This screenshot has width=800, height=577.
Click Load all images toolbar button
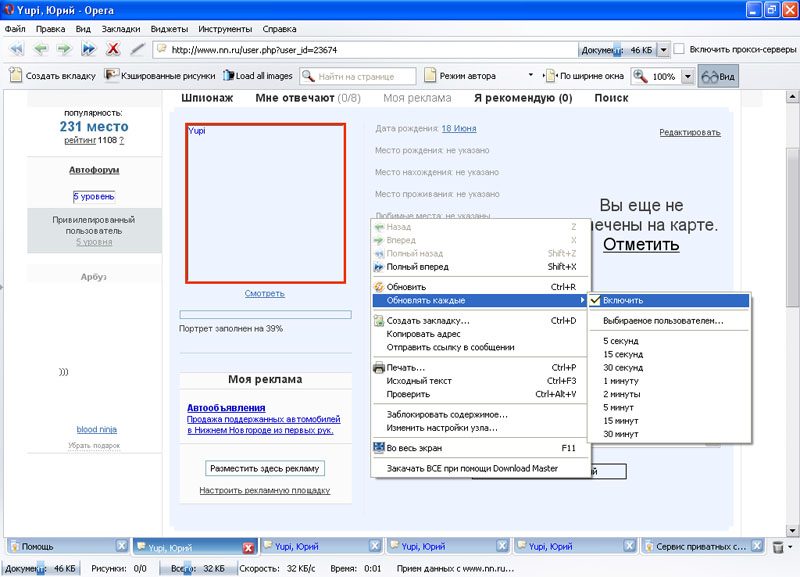(x=258, y=76)
